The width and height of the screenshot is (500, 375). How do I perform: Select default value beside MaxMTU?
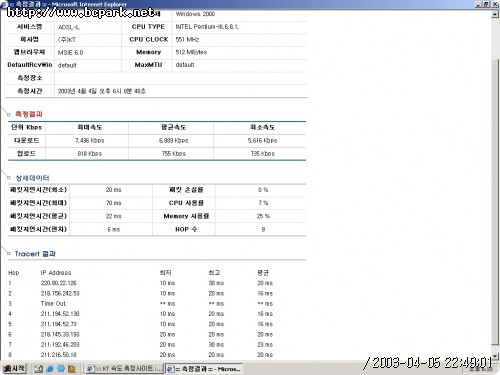click(x=185, y=65)
